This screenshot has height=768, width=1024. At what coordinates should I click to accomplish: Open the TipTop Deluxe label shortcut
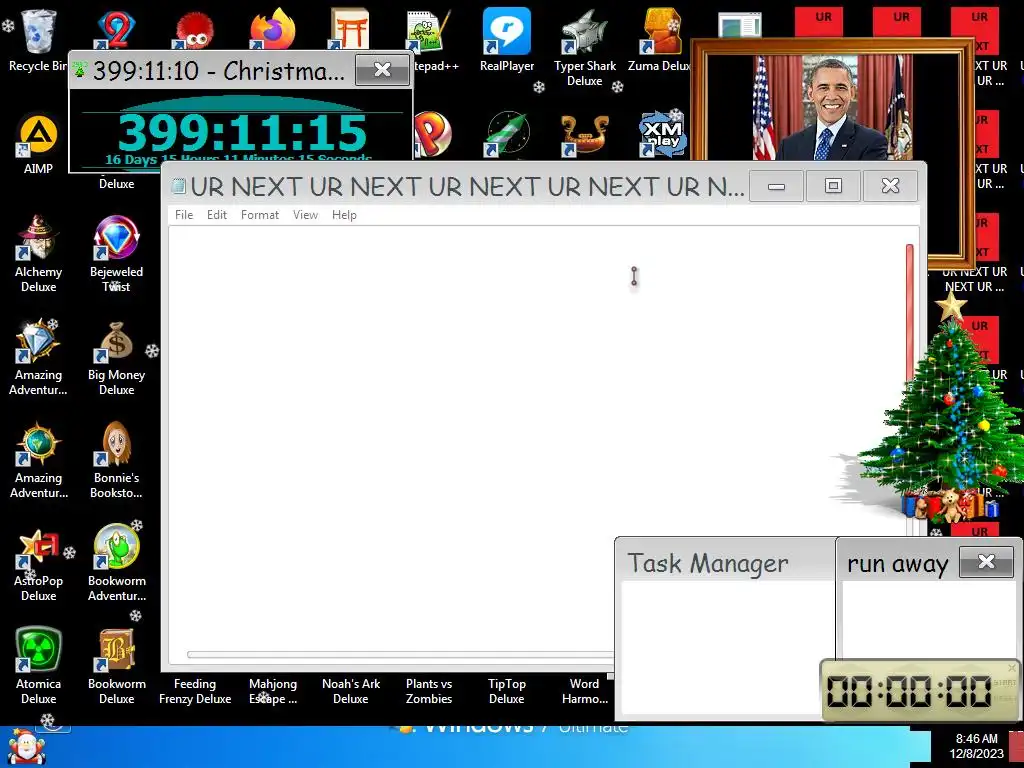[507, 691]
